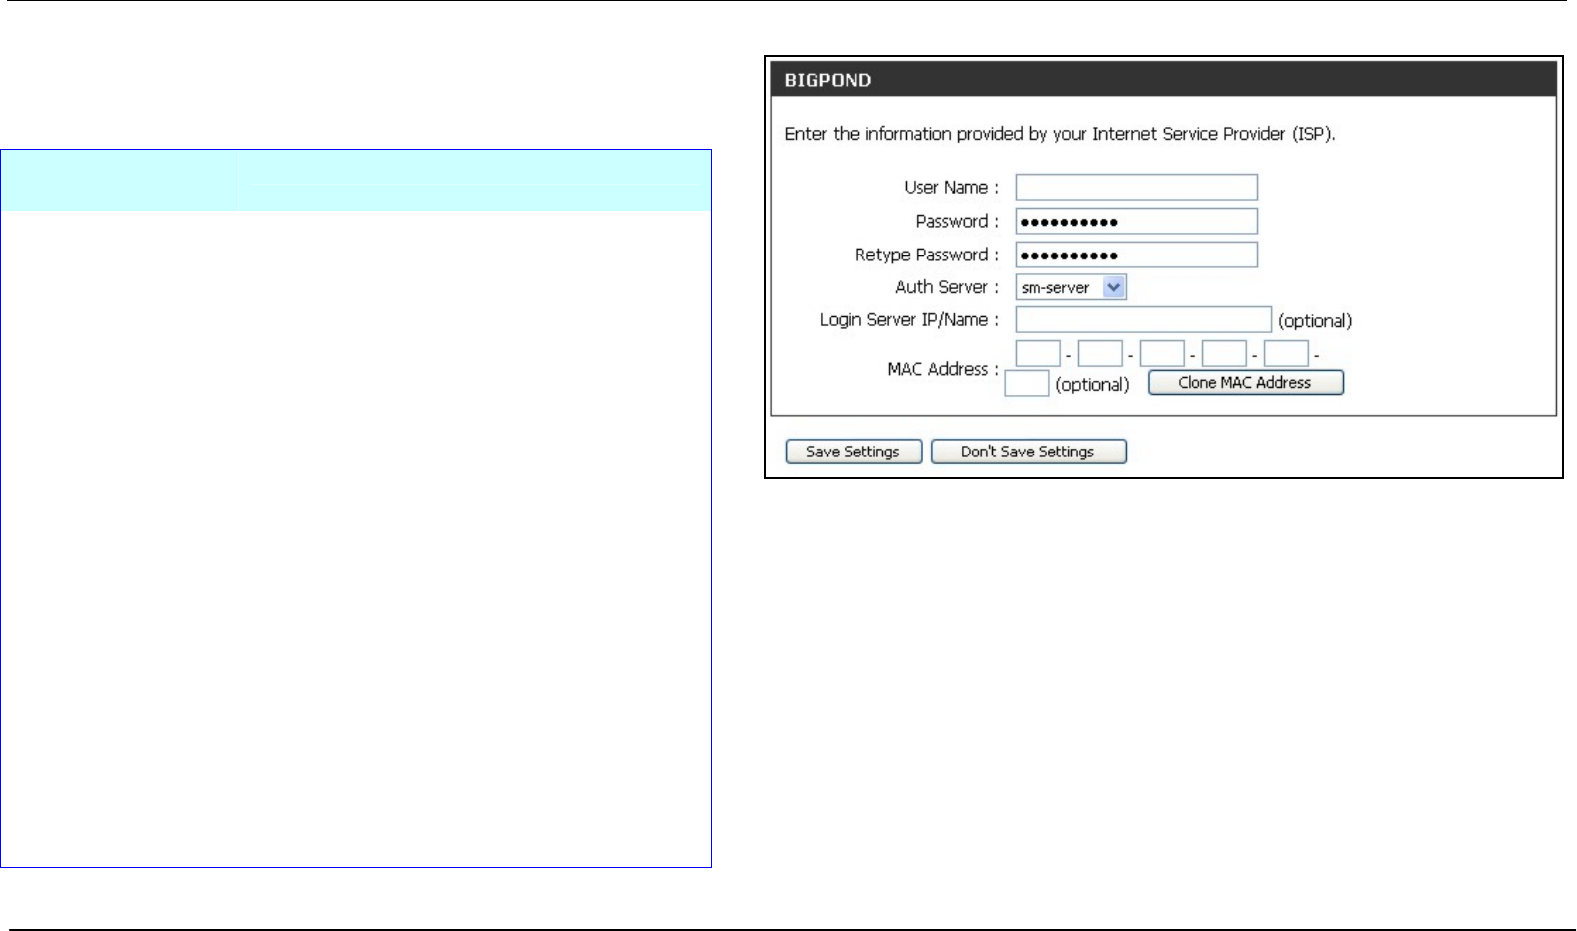Click the 'MAC Address :' label
This screenshot has height=931, width=1577.
[943, 369]
